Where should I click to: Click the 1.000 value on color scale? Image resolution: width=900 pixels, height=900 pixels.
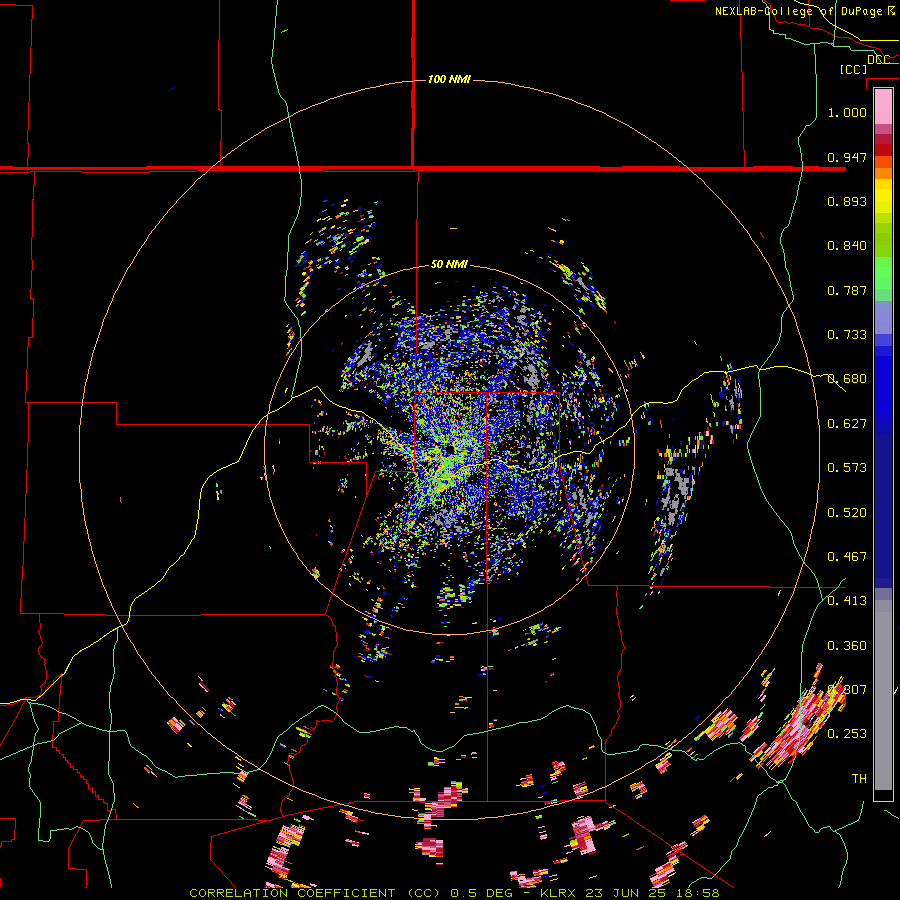point(847,112)
